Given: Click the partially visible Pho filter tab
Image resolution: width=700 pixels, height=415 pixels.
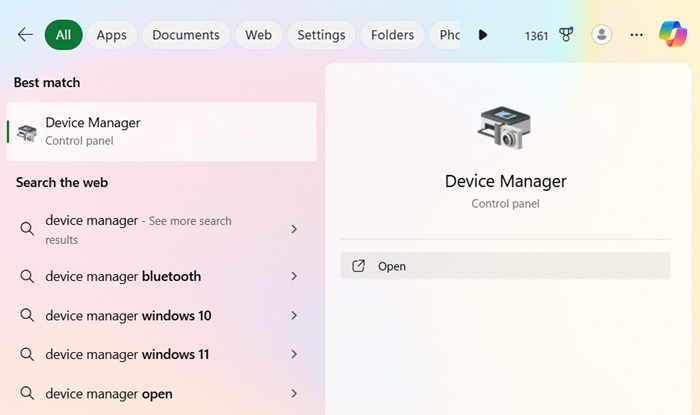Looking at the screenshot, I should click(x=445, y=35).
